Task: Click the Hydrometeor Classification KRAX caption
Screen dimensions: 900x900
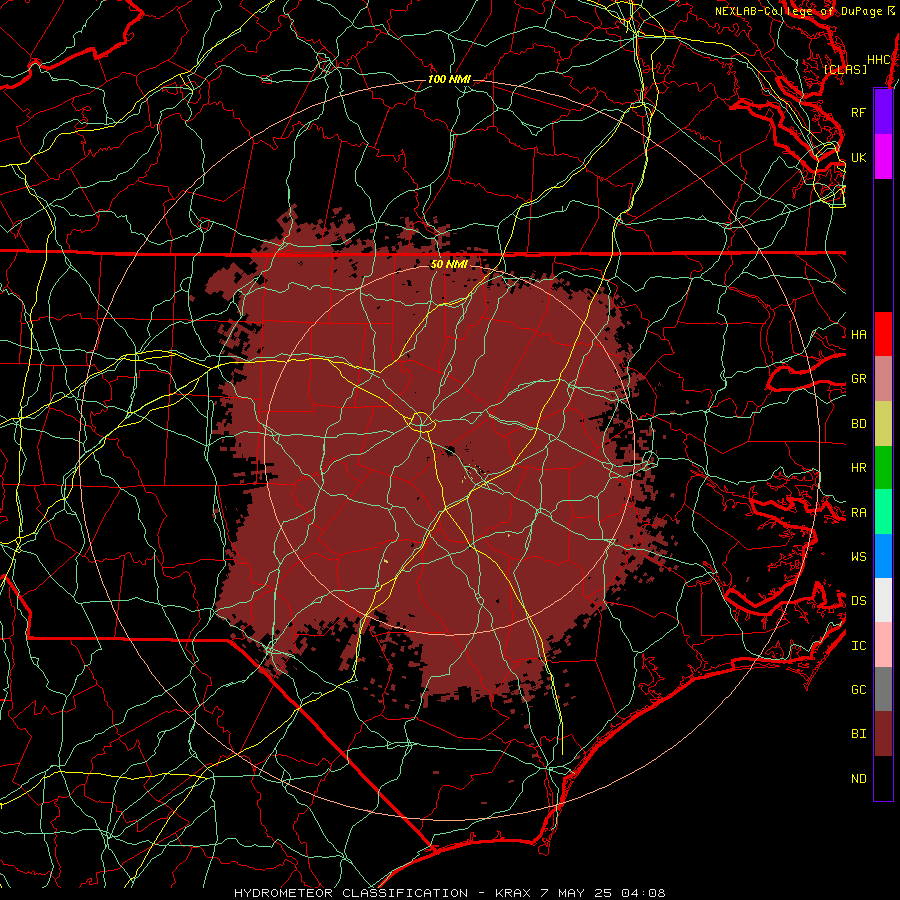Action: click(x=449, y=893)
